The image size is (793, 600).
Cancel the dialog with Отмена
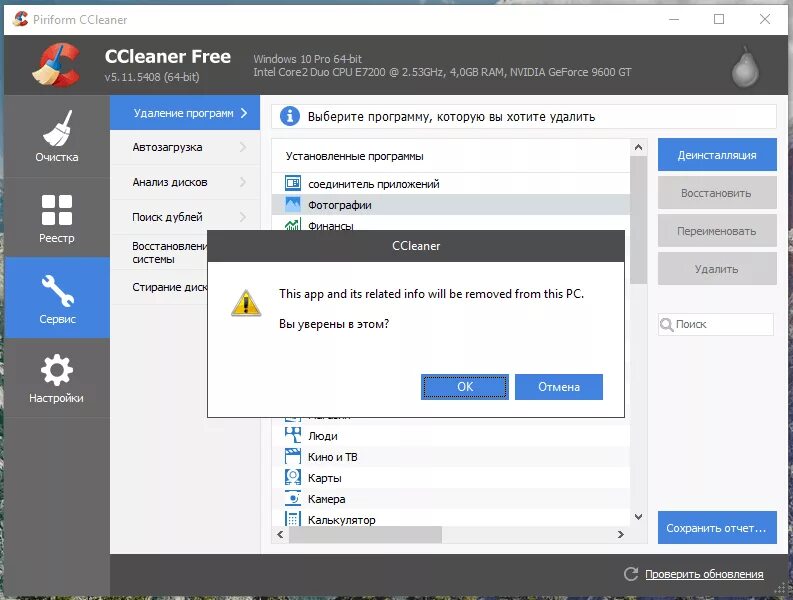pyautogui.click(x=559, y=387)
